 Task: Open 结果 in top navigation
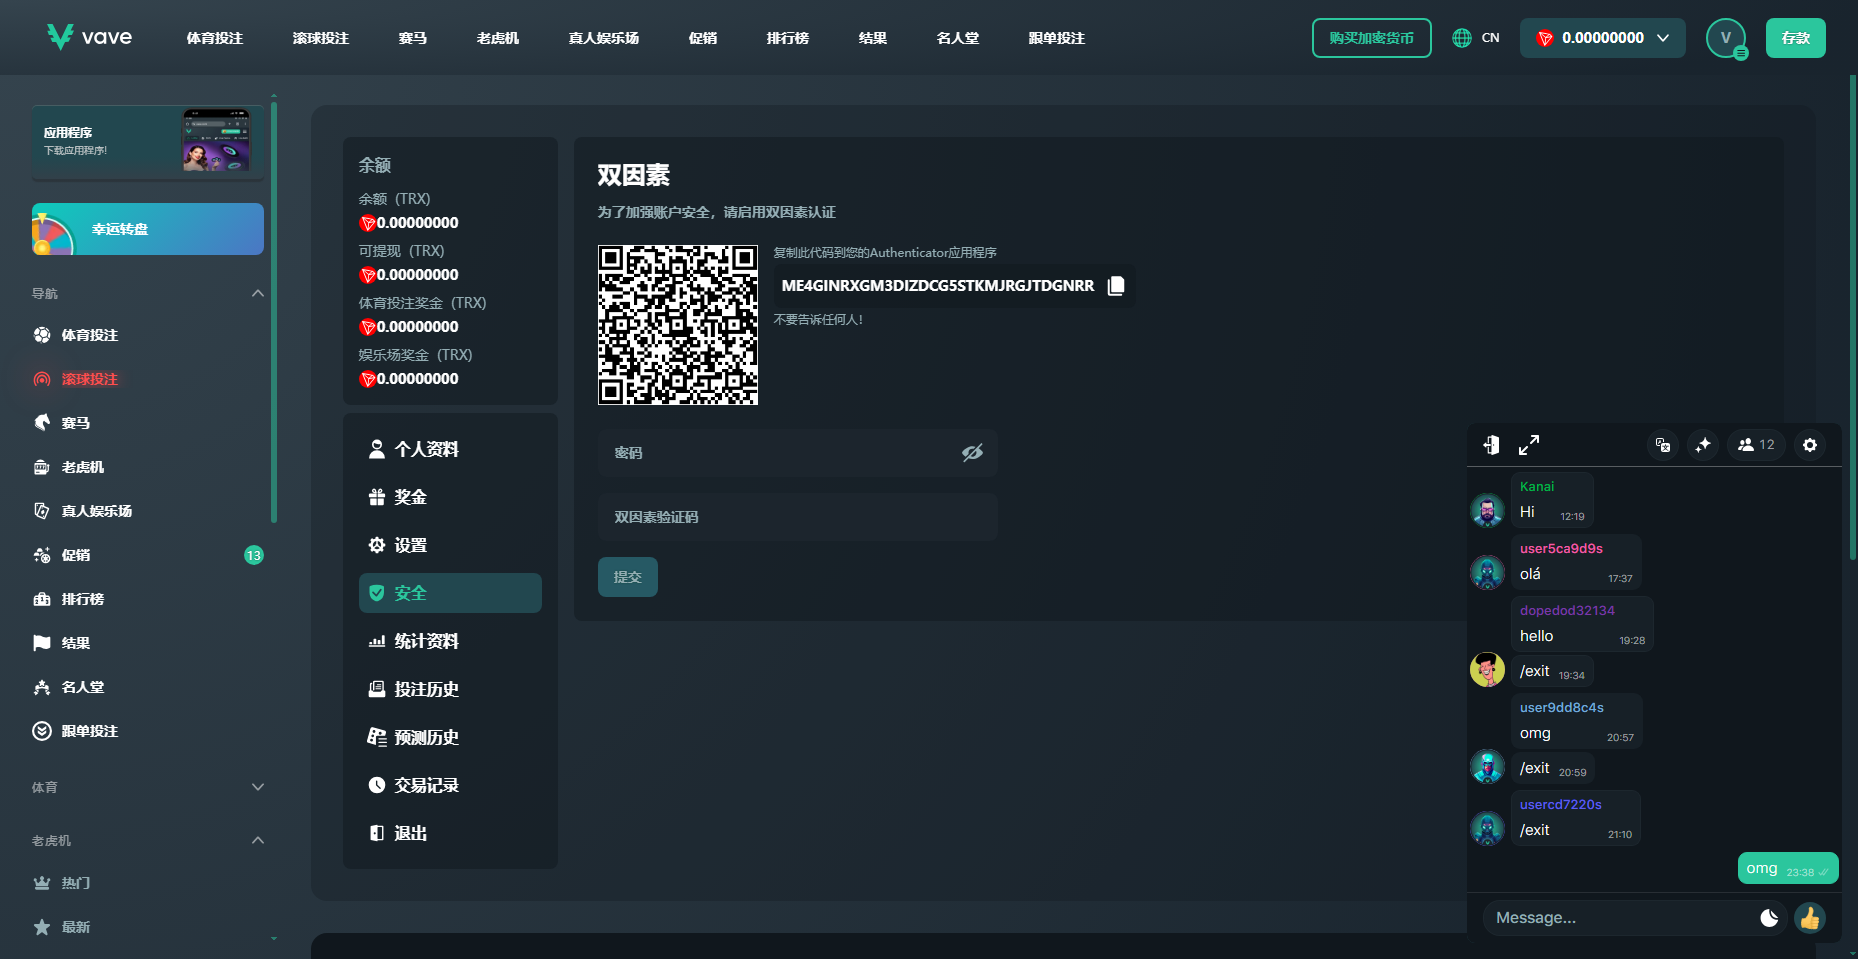[x=873, y=38]
